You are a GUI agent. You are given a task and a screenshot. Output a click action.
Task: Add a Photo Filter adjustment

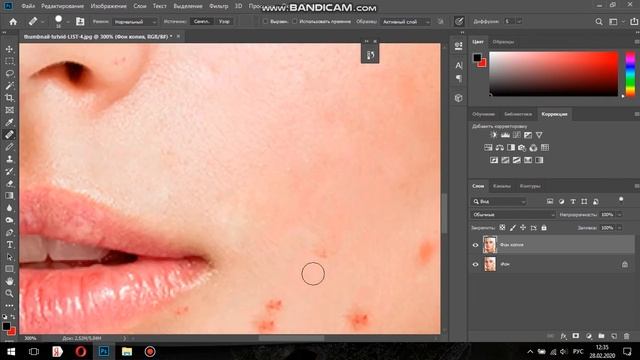[522, 148]
